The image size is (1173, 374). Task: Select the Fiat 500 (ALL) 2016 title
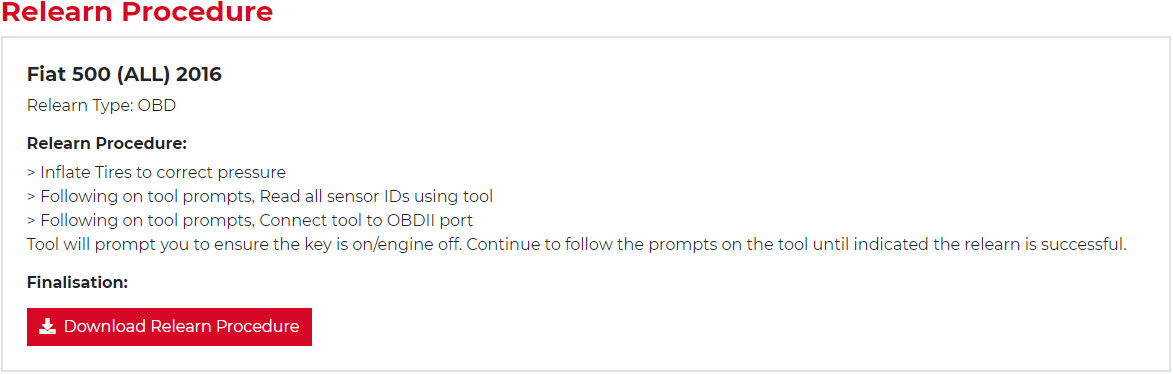click(124, 75)
